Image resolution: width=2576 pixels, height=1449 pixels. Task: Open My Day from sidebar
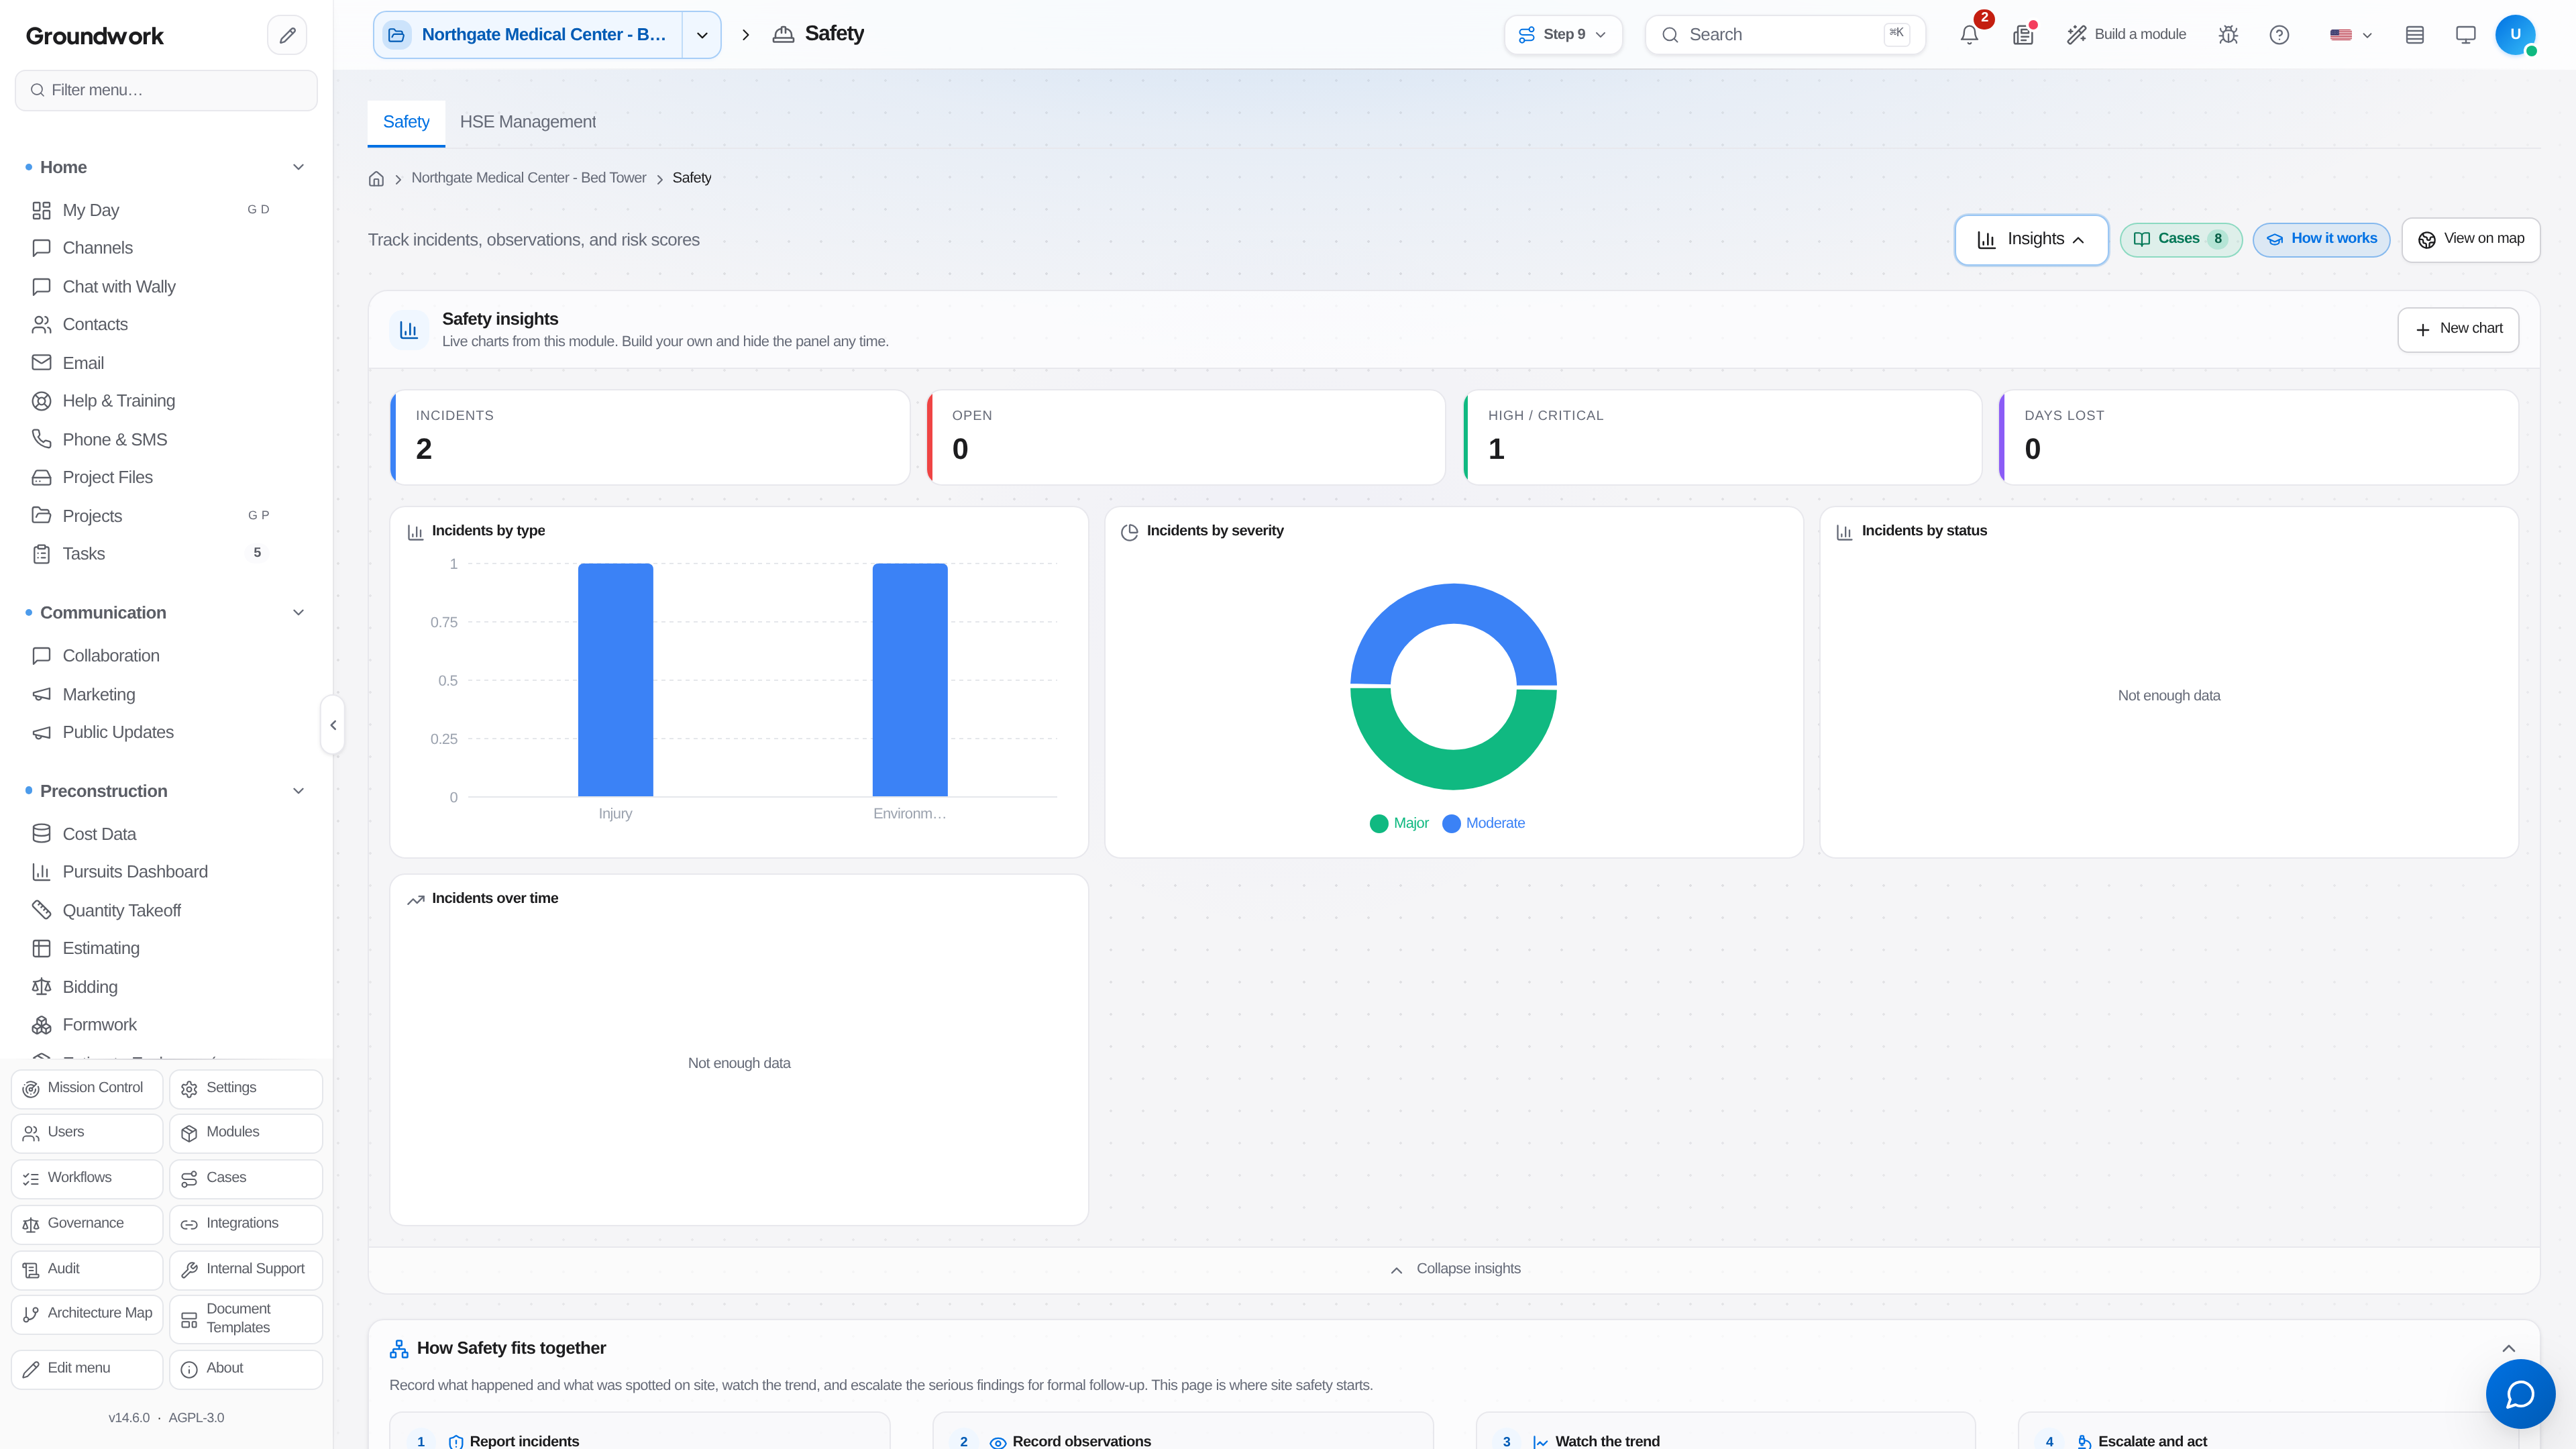[150, 210]
